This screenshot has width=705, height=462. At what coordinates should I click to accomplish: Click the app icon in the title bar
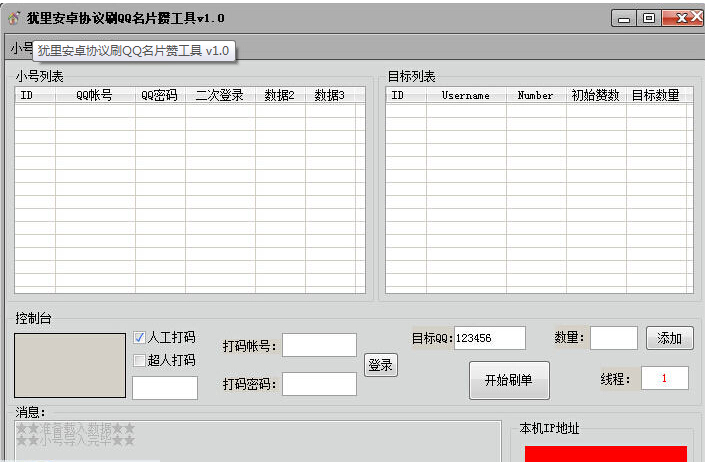14,18
